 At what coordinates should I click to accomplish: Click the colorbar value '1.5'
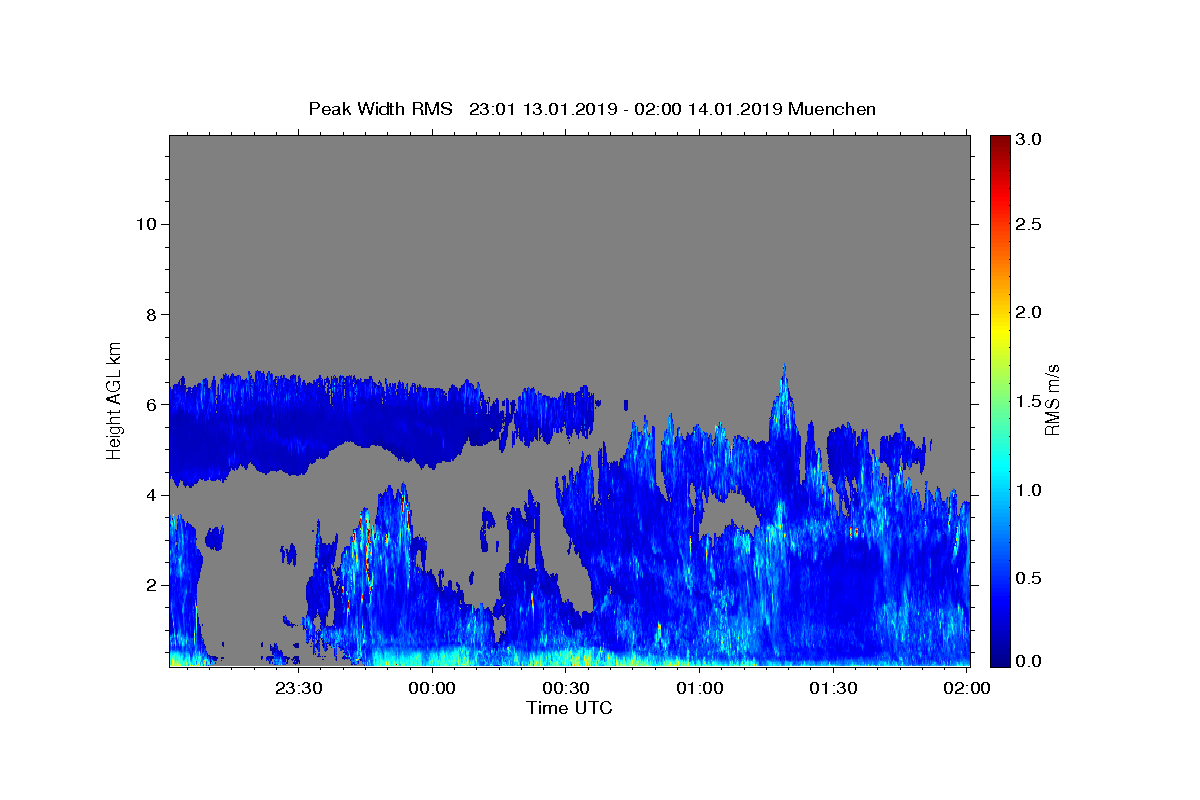pos(1029,401)
